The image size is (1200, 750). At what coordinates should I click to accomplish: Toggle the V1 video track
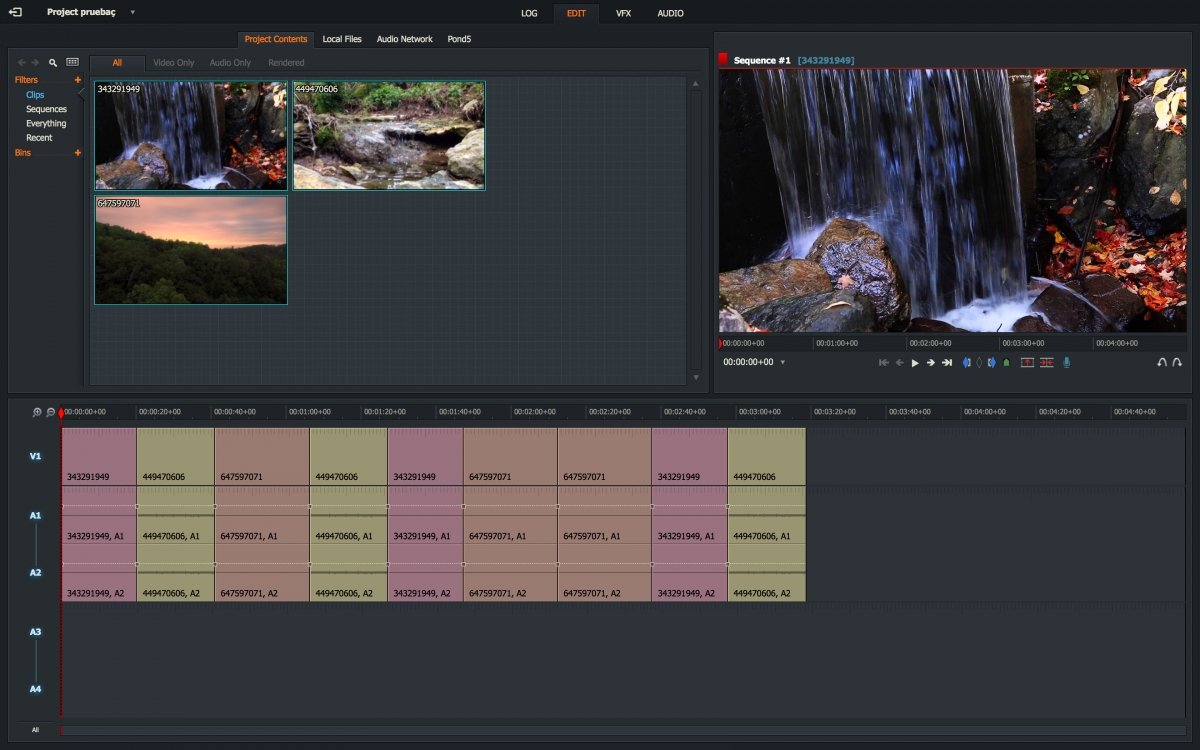(35, 456)
